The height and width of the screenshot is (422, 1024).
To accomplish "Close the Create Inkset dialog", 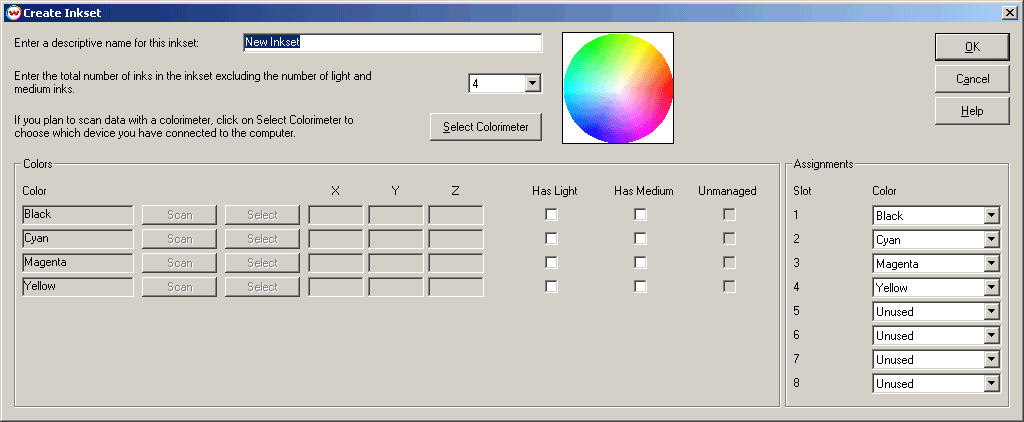I will pos(1009,12).
